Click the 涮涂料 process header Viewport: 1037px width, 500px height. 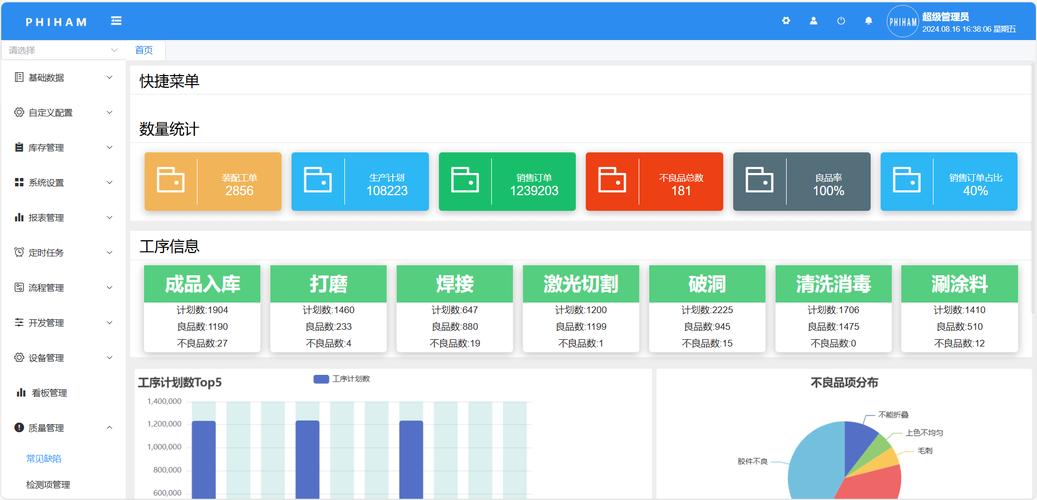(x=960, y=284)
